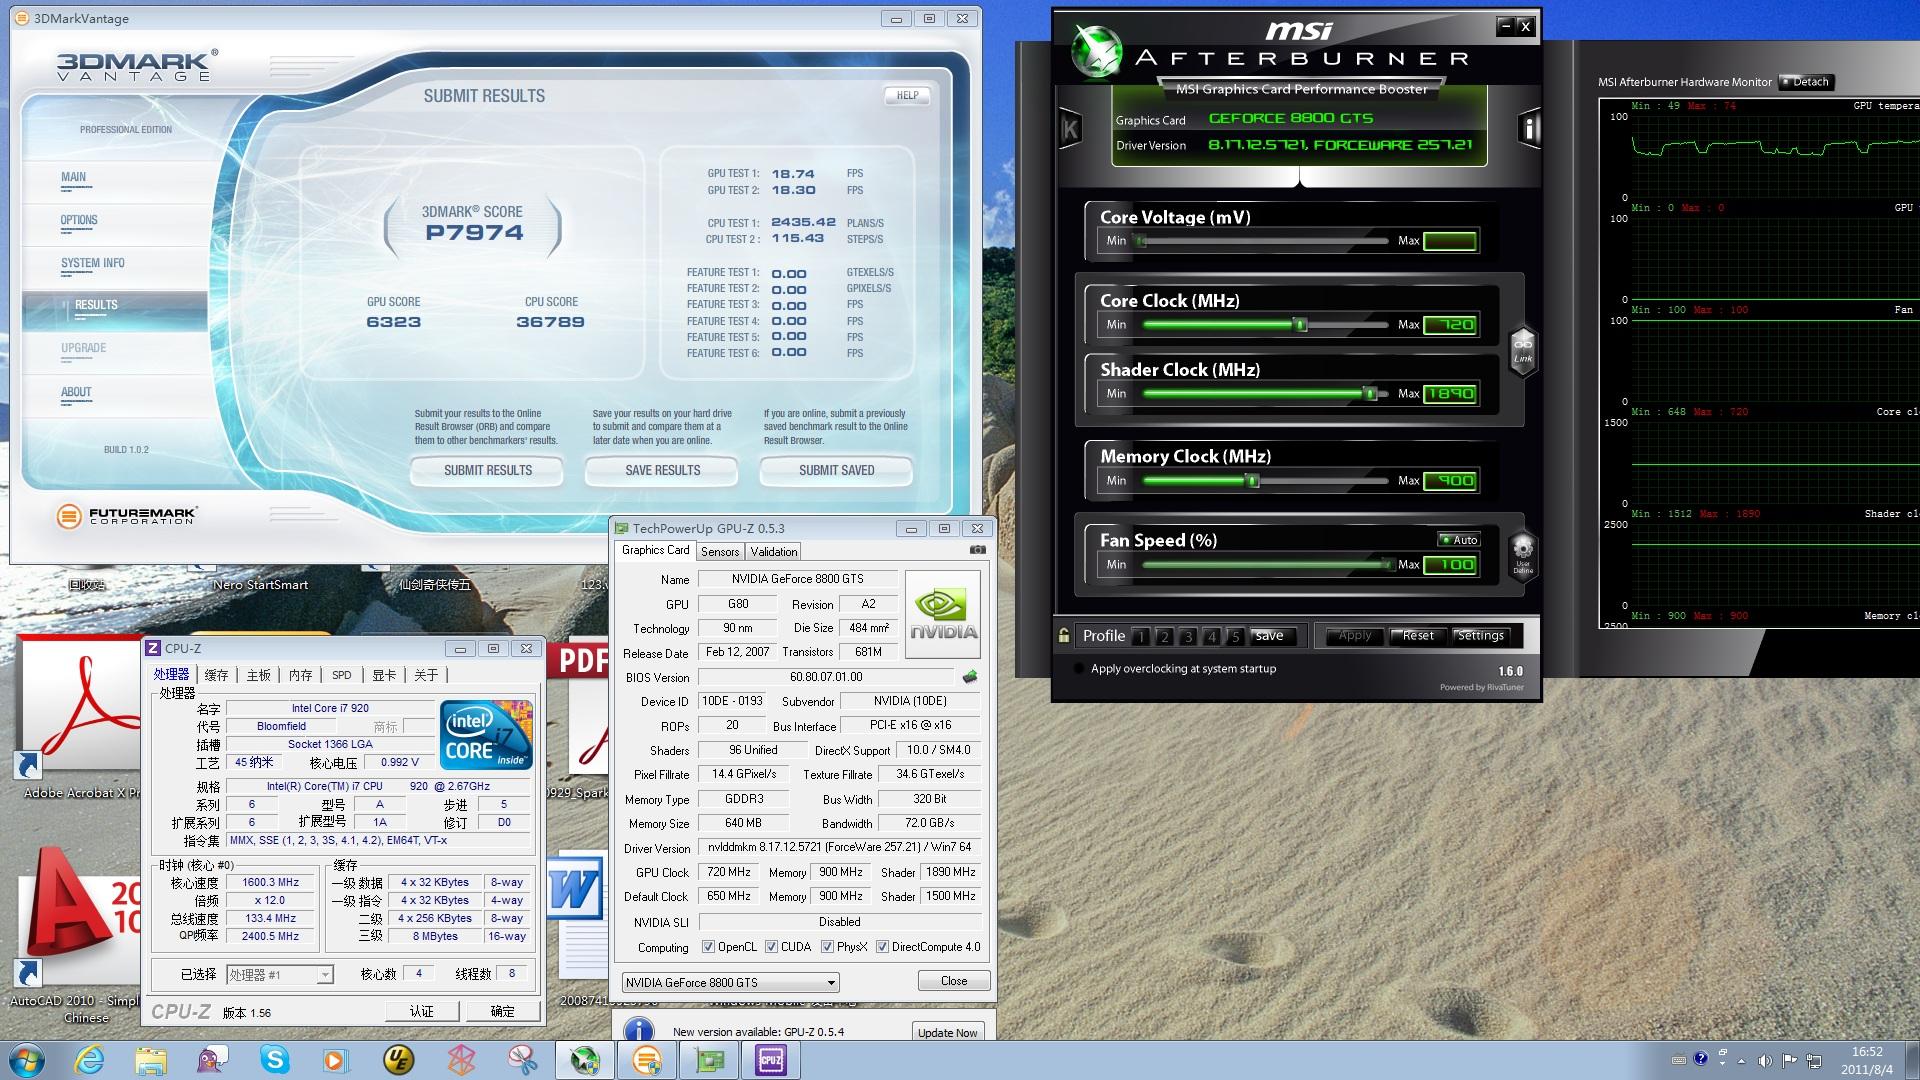Open Windows Media Player taskbar icon
Image resolution: width=1920 pixels, height=1080 pixels.
[335, 1060]
